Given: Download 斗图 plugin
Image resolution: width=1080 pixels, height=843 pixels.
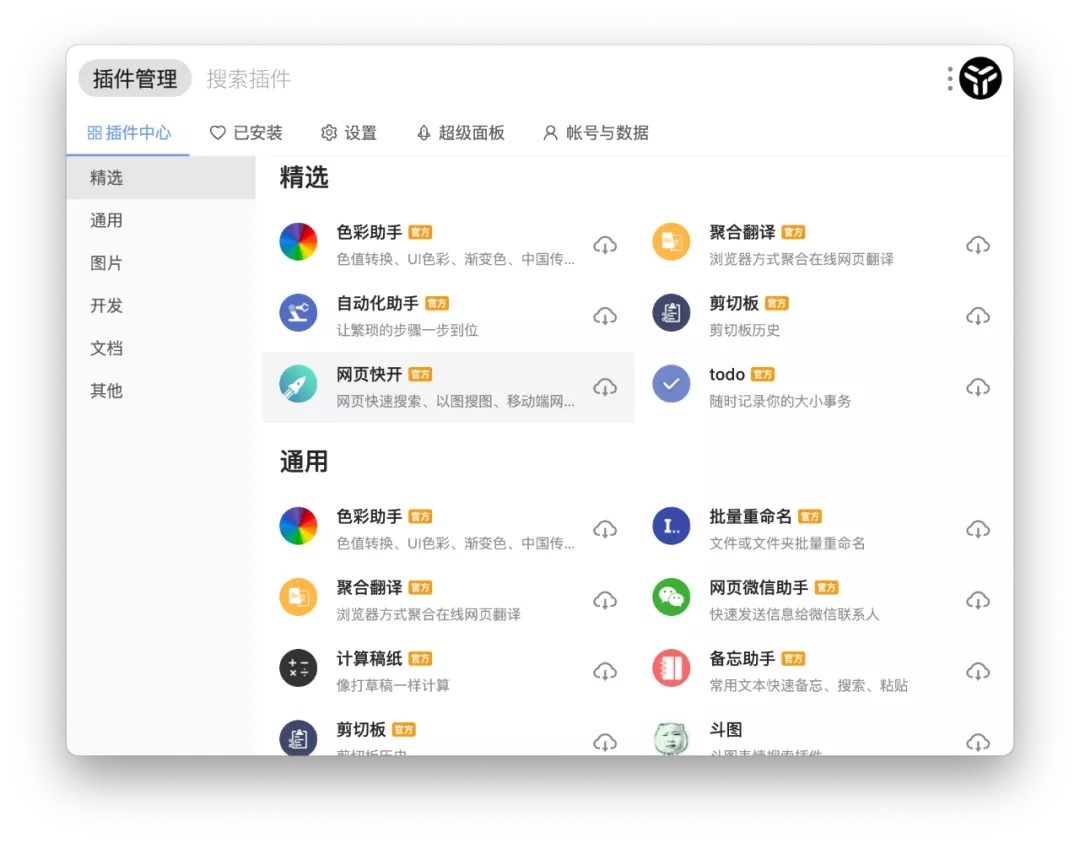Looking at the screenshot, I should click(978, 742).
